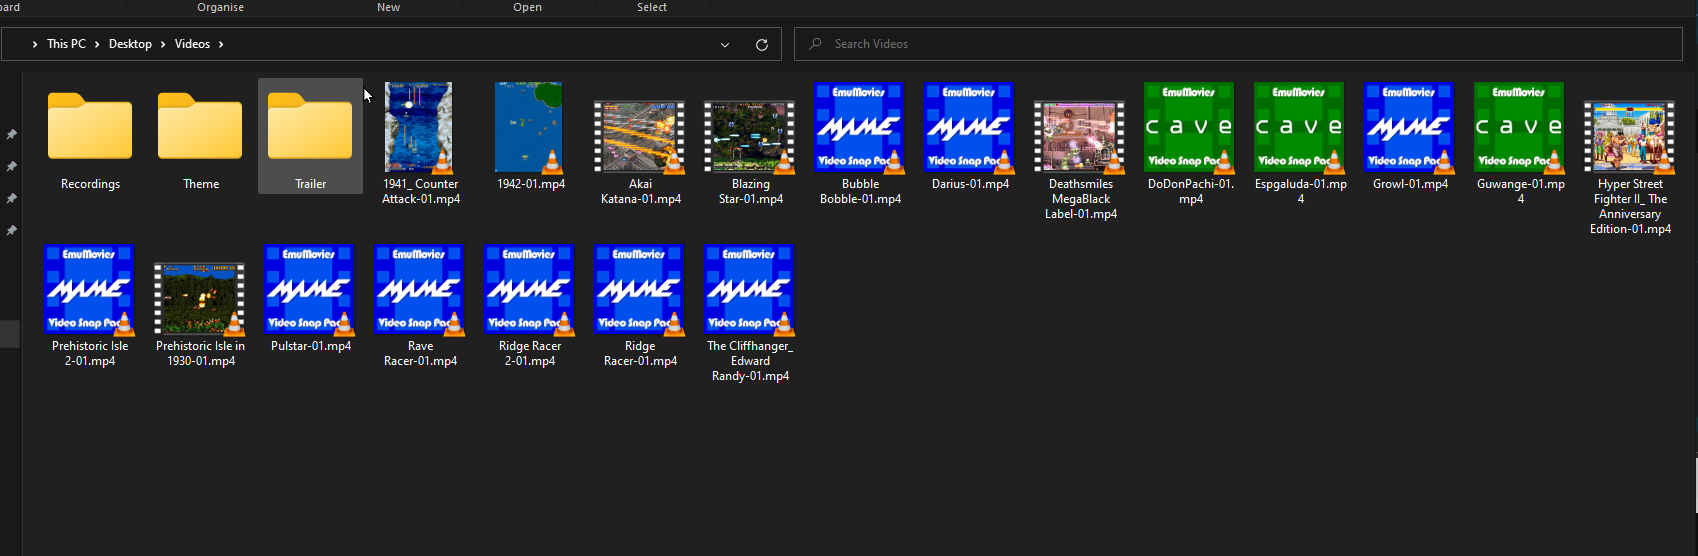Select The Cliffhanger_ Edward Randy-01.mp4 icon
This screenshot has width=1698, height=556.
750,290
